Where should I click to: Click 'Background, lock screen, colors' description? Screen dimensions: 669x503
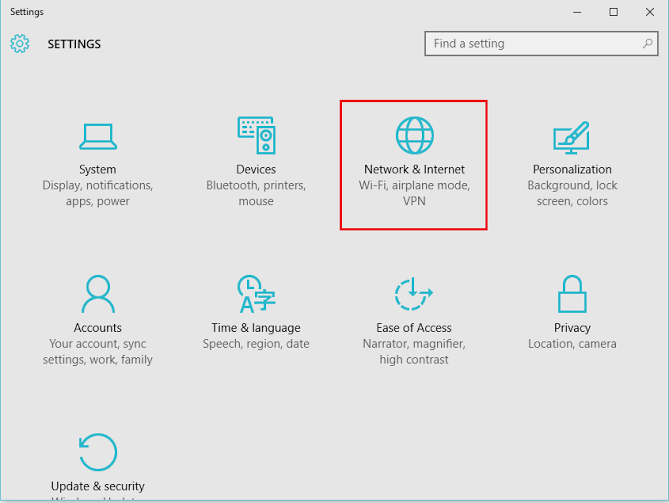coord(572,193)
